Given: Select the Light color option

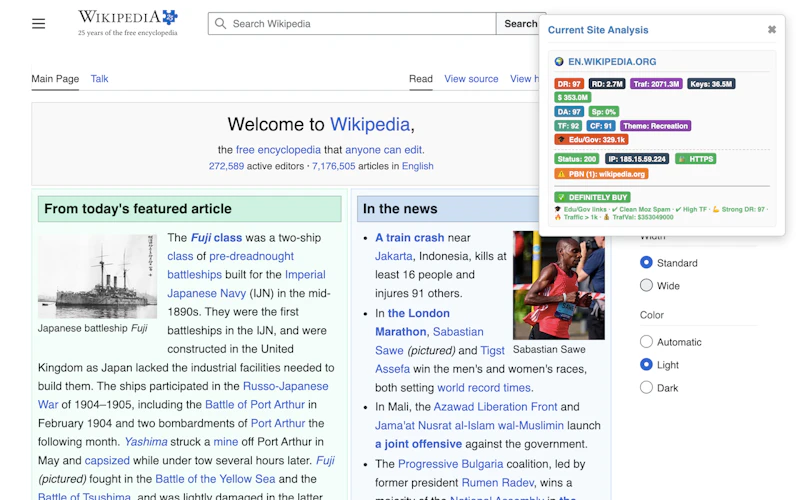Looking at the screenshot, I should point(646,364).
